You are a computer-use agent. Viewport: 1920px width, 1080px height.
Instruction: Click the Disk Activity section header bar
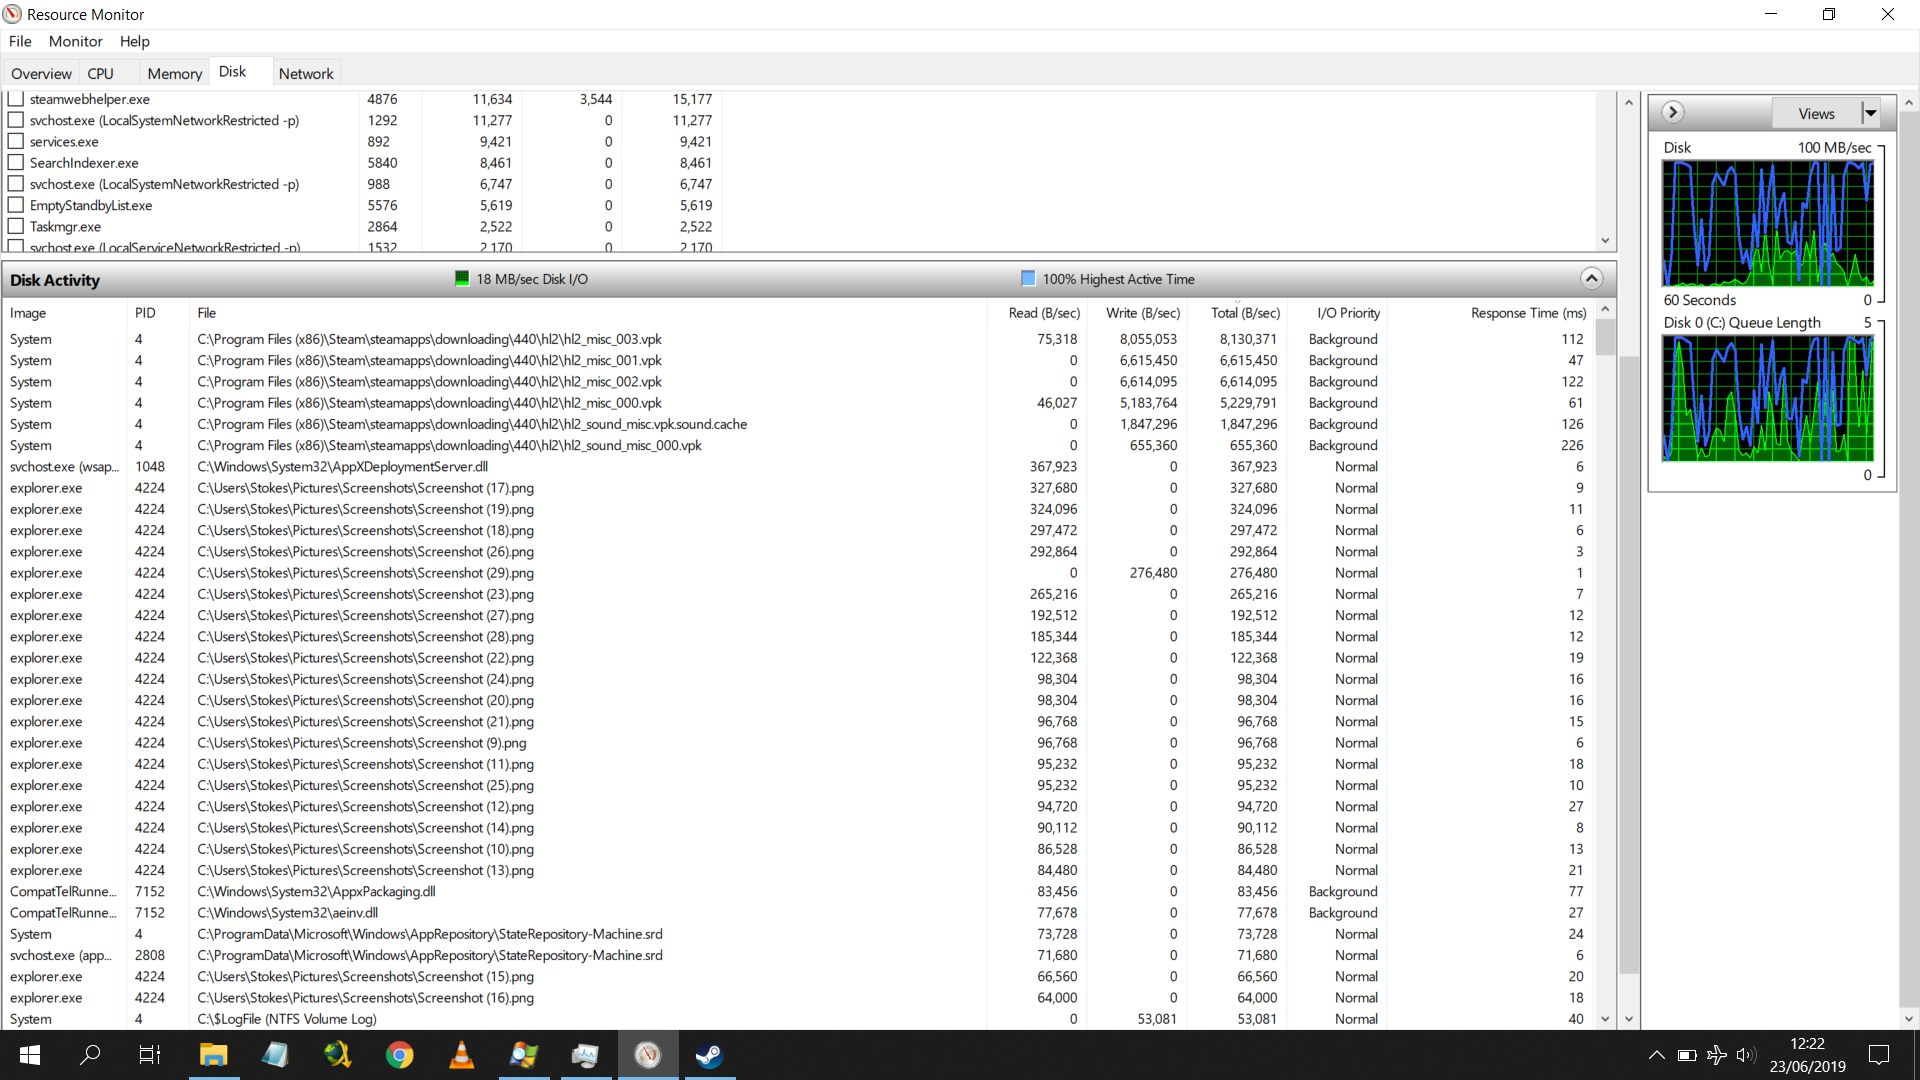coord(808,279)
